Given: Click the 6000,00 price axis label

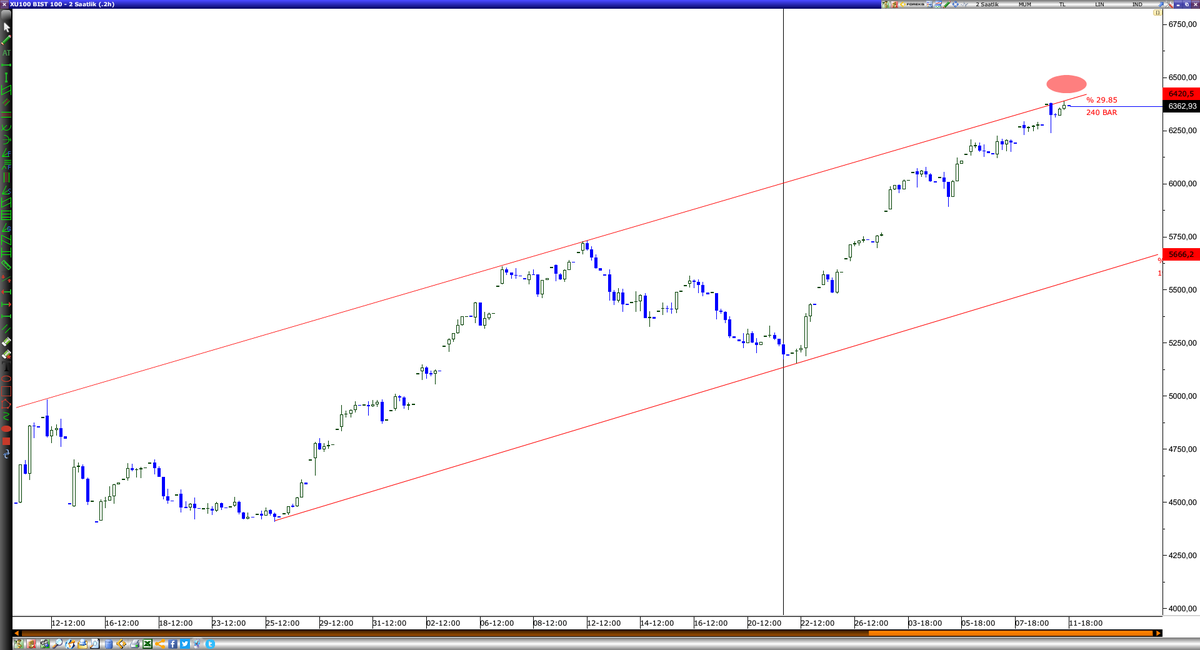Looking at the screenshot, I should click(1181, 184).
